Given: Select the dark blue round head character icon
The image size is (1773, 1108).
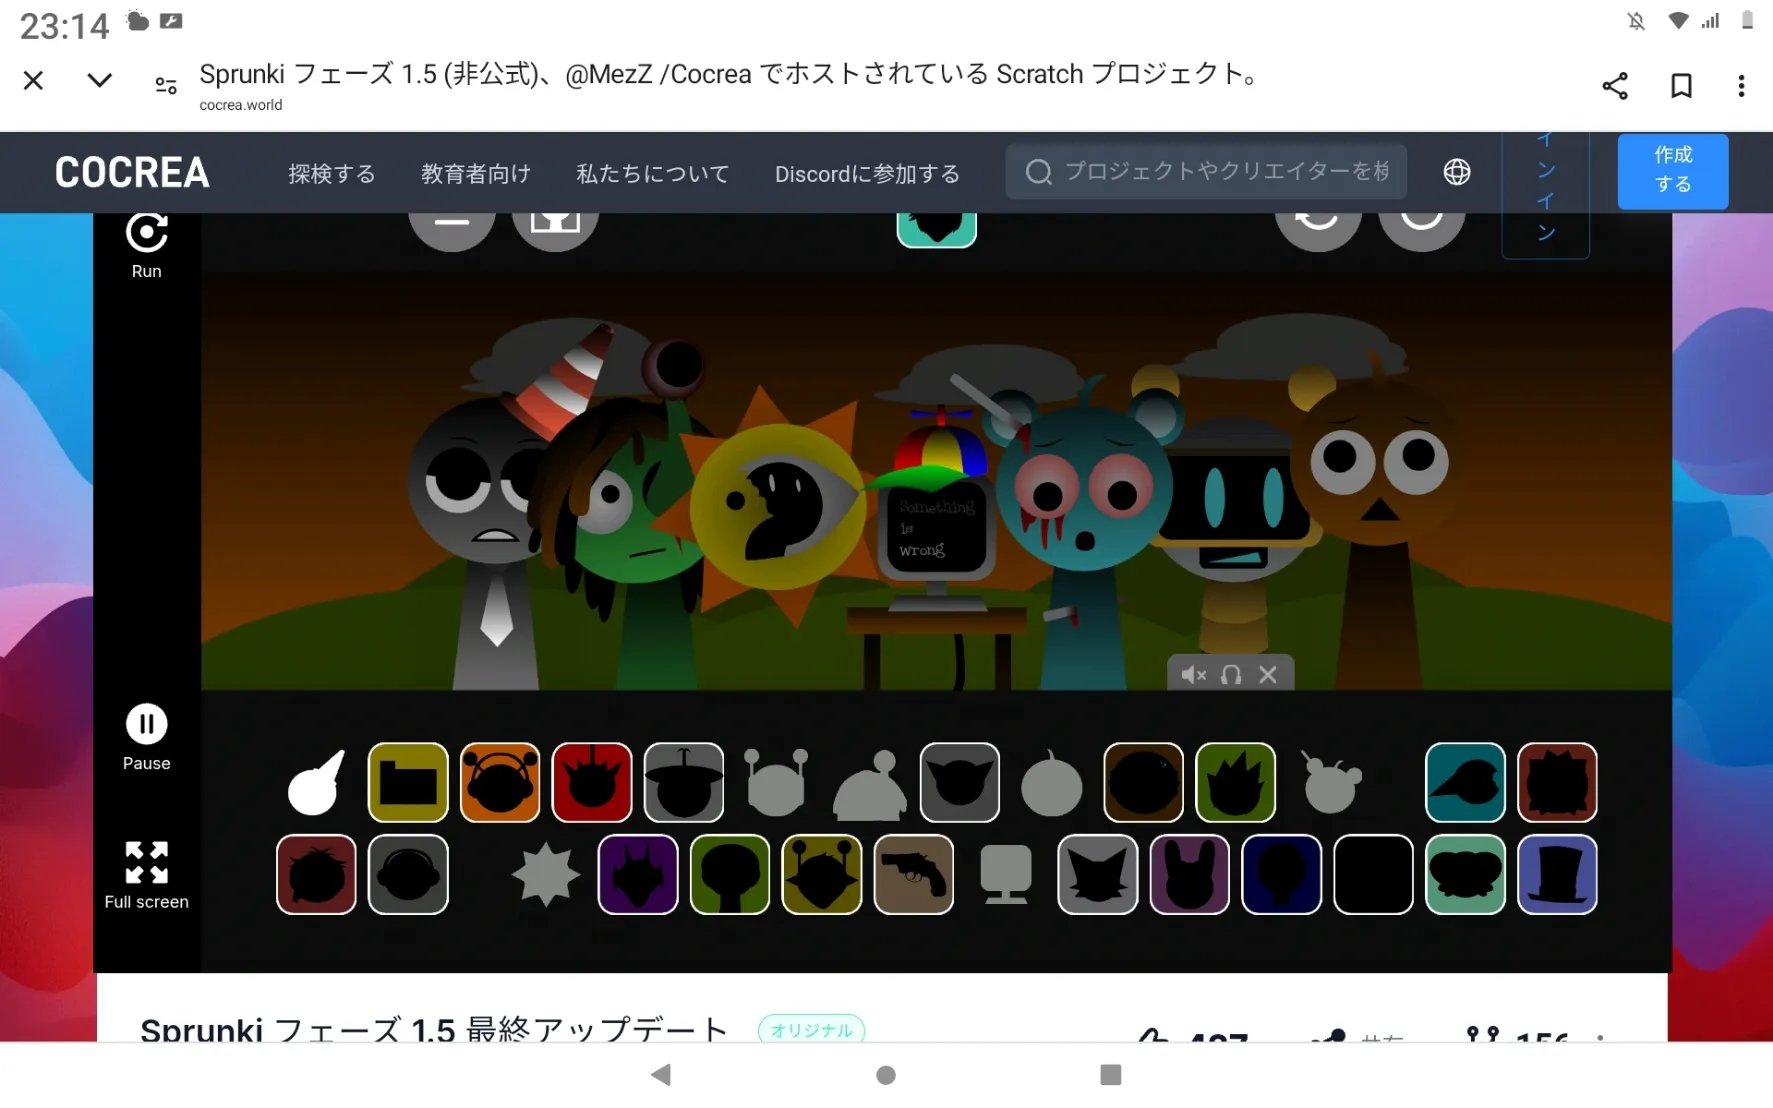Looking at the screenshot, I should pyautogui.click(x=1282, y=874).
